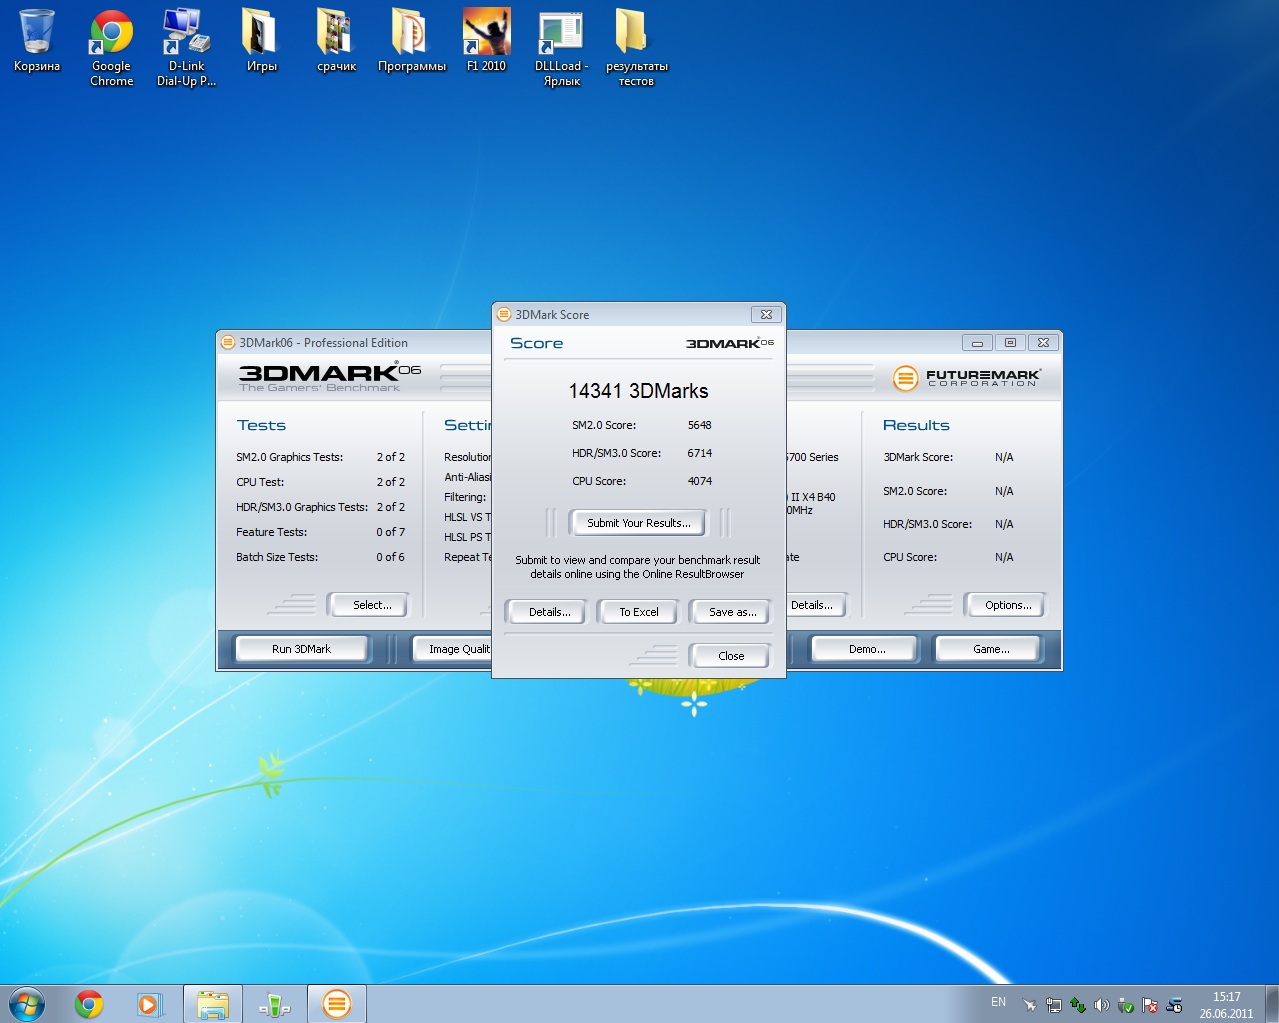Launch Chrome from the taskbar
Screen dimensions: 1279x1023
pos(89,1004)
